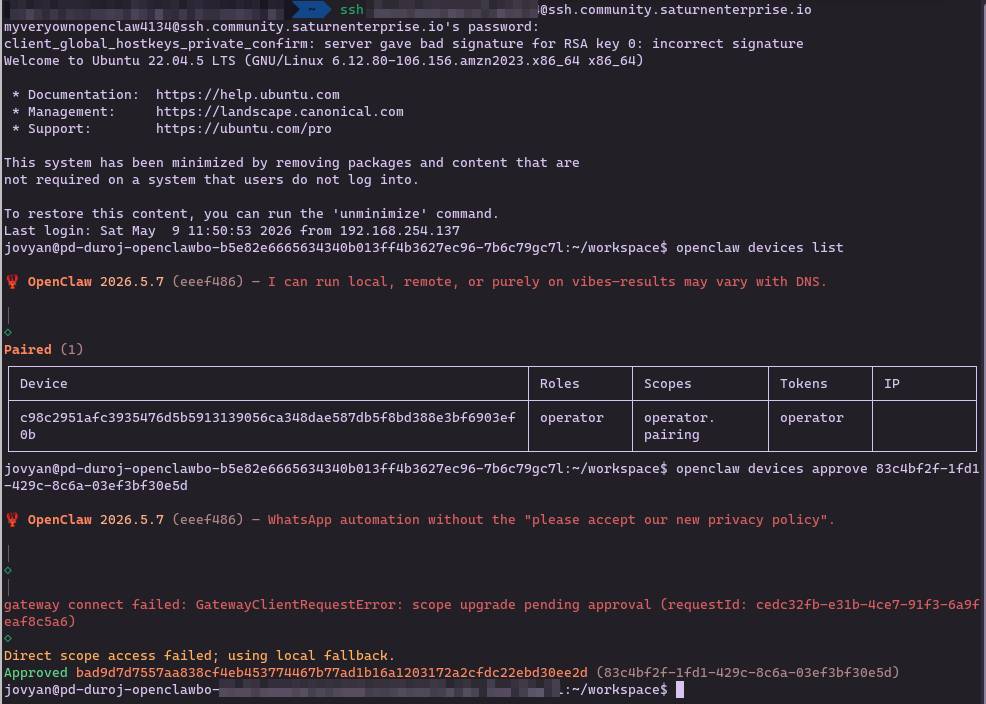
Task: Click the 'Device' column header
Action: click(x=43, y=383)
